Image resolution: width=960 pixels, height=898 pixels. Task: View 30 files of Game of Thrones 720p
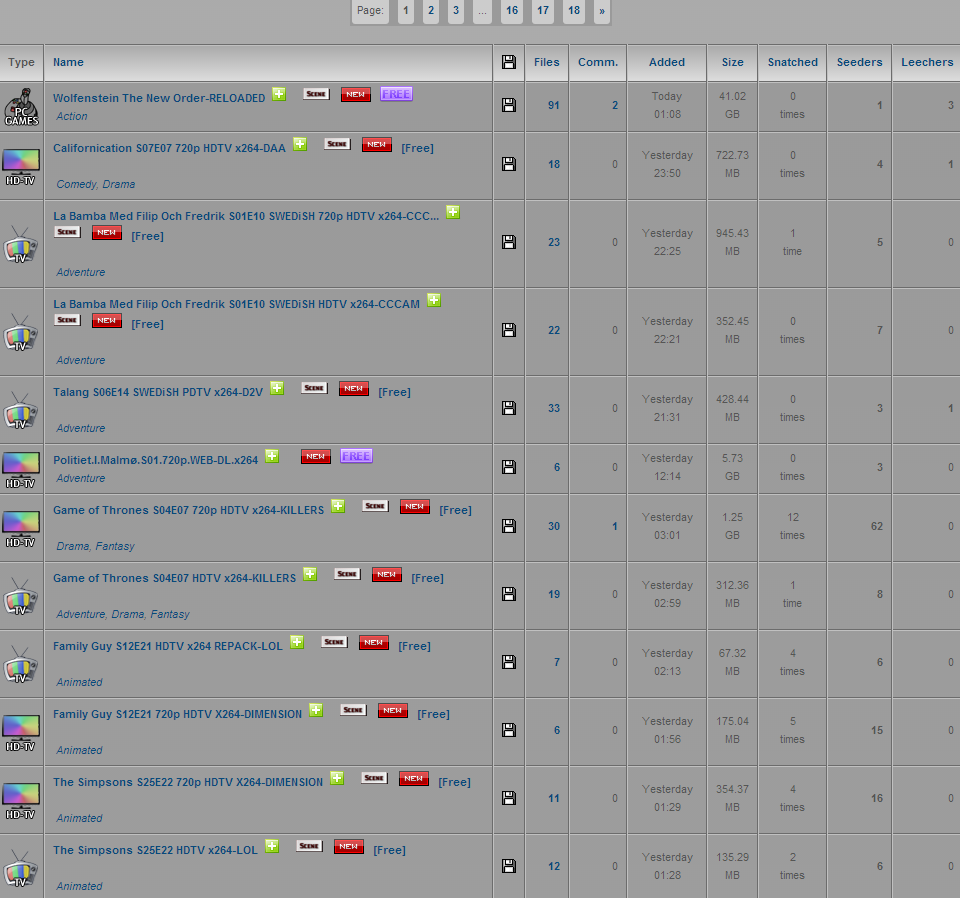(553, 526)
